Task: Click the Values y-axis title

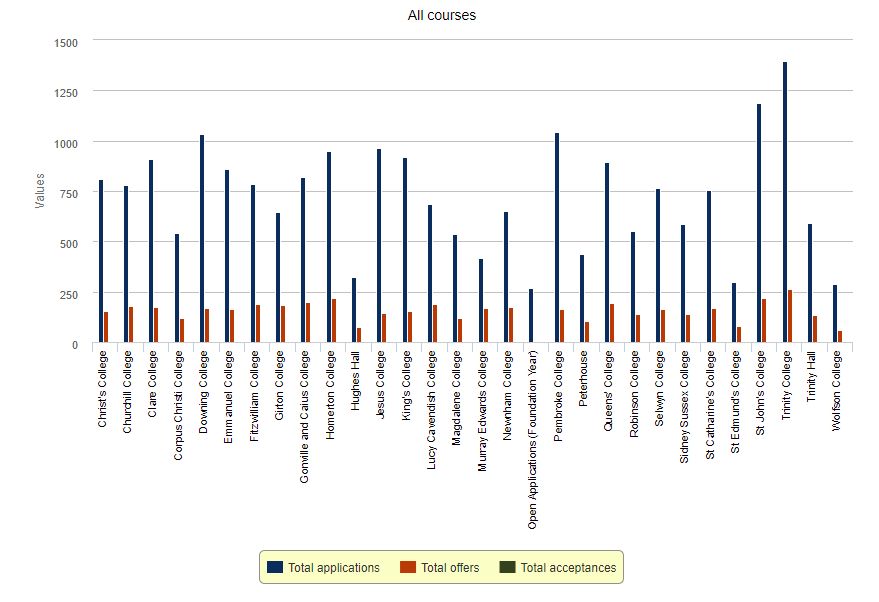Action: [x=40, y=190]
